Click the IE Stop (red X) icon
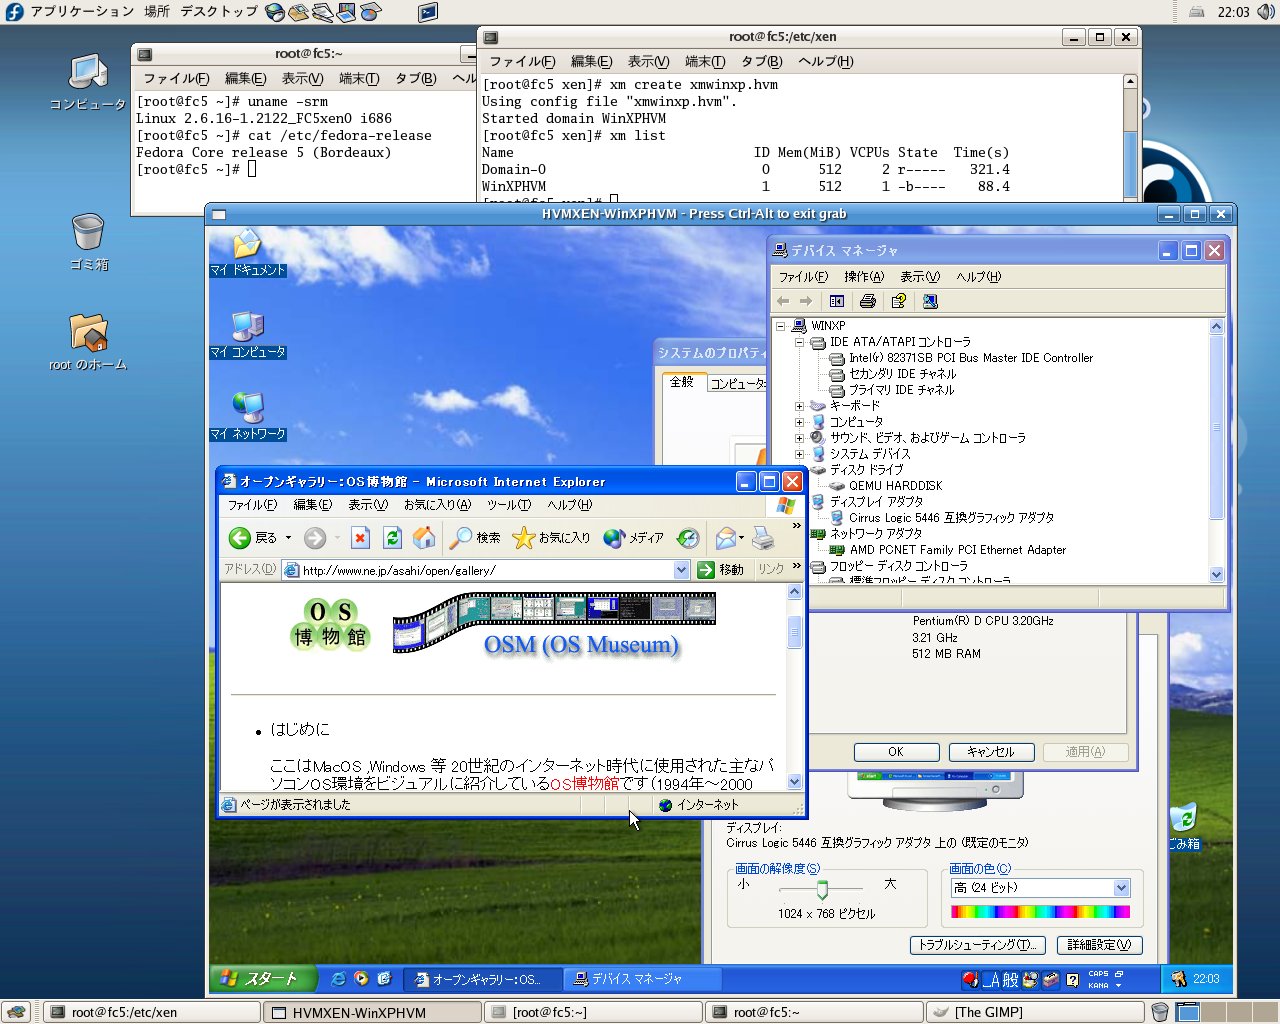Viewport: 1280px width, 1024px height. point(361,538)
